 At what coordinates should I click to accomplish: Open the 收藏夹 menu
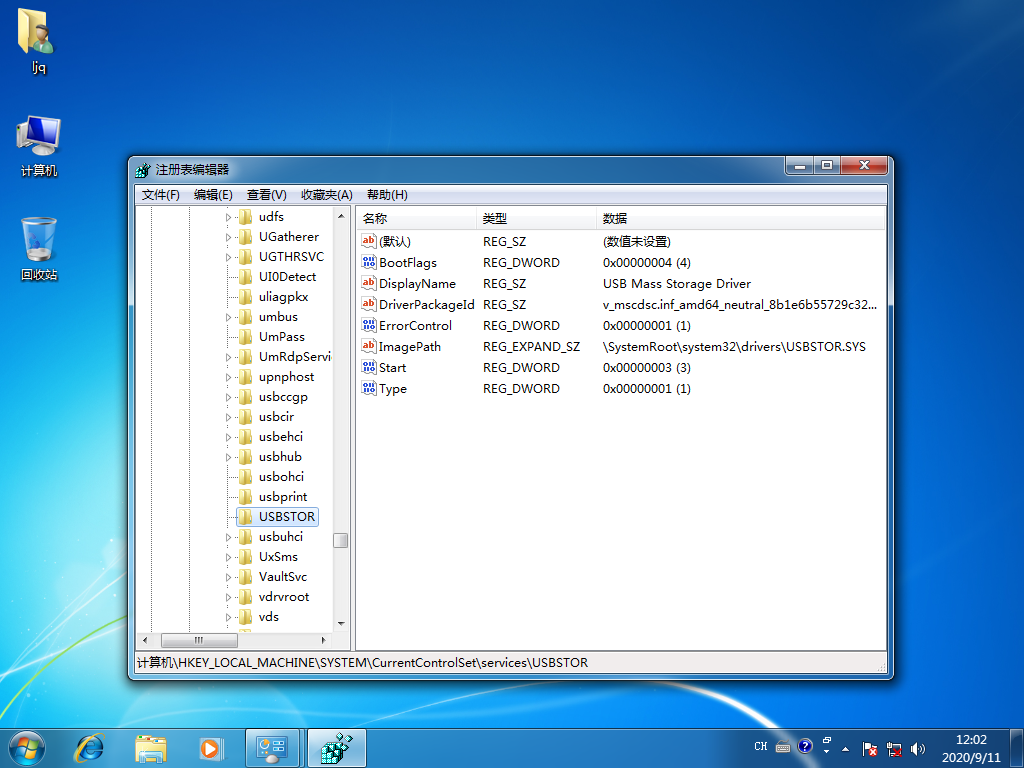[324, 194]
